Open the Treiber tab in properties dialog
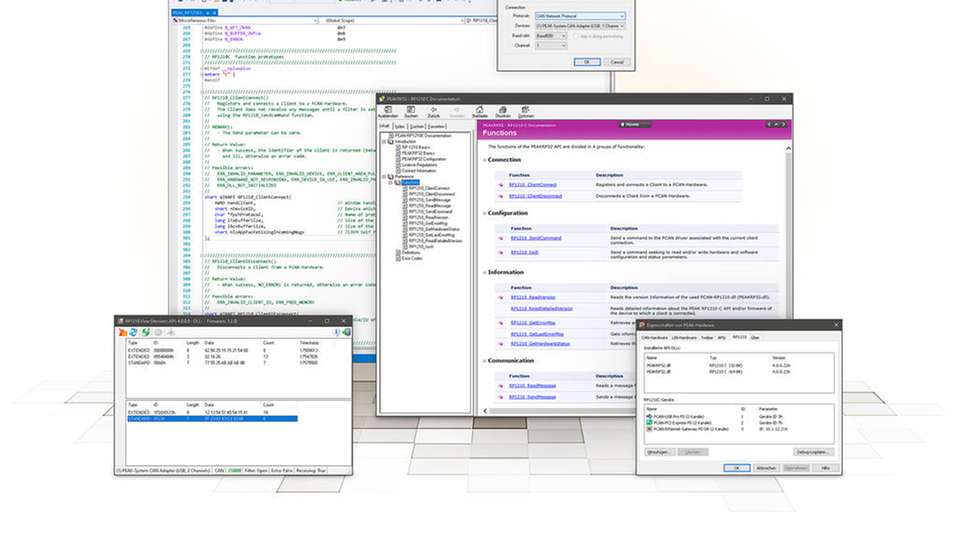The height and width of the screenshot is (540, 960). click(707, 337)
